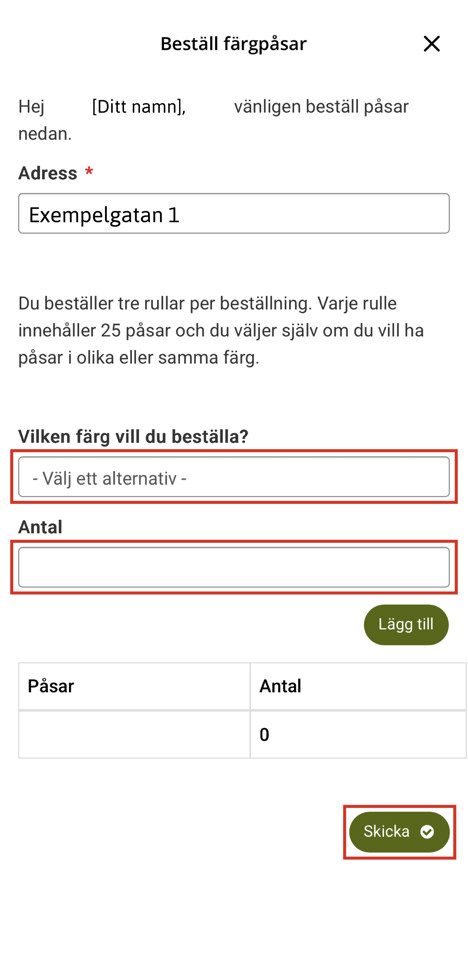468x966 pixels.
Task: Focus the Adress field containing Exempelgatan 1
Action: click(234, 214)
